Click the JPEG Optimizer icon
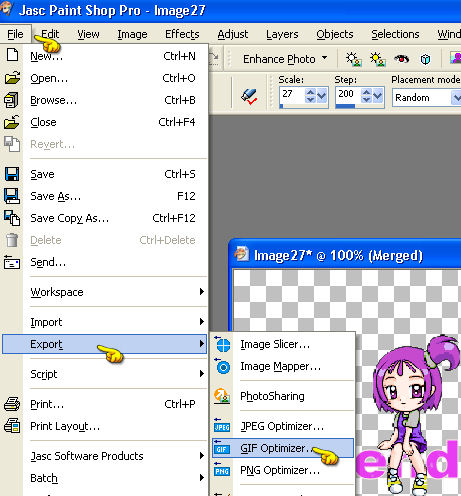 pos(222,426)
